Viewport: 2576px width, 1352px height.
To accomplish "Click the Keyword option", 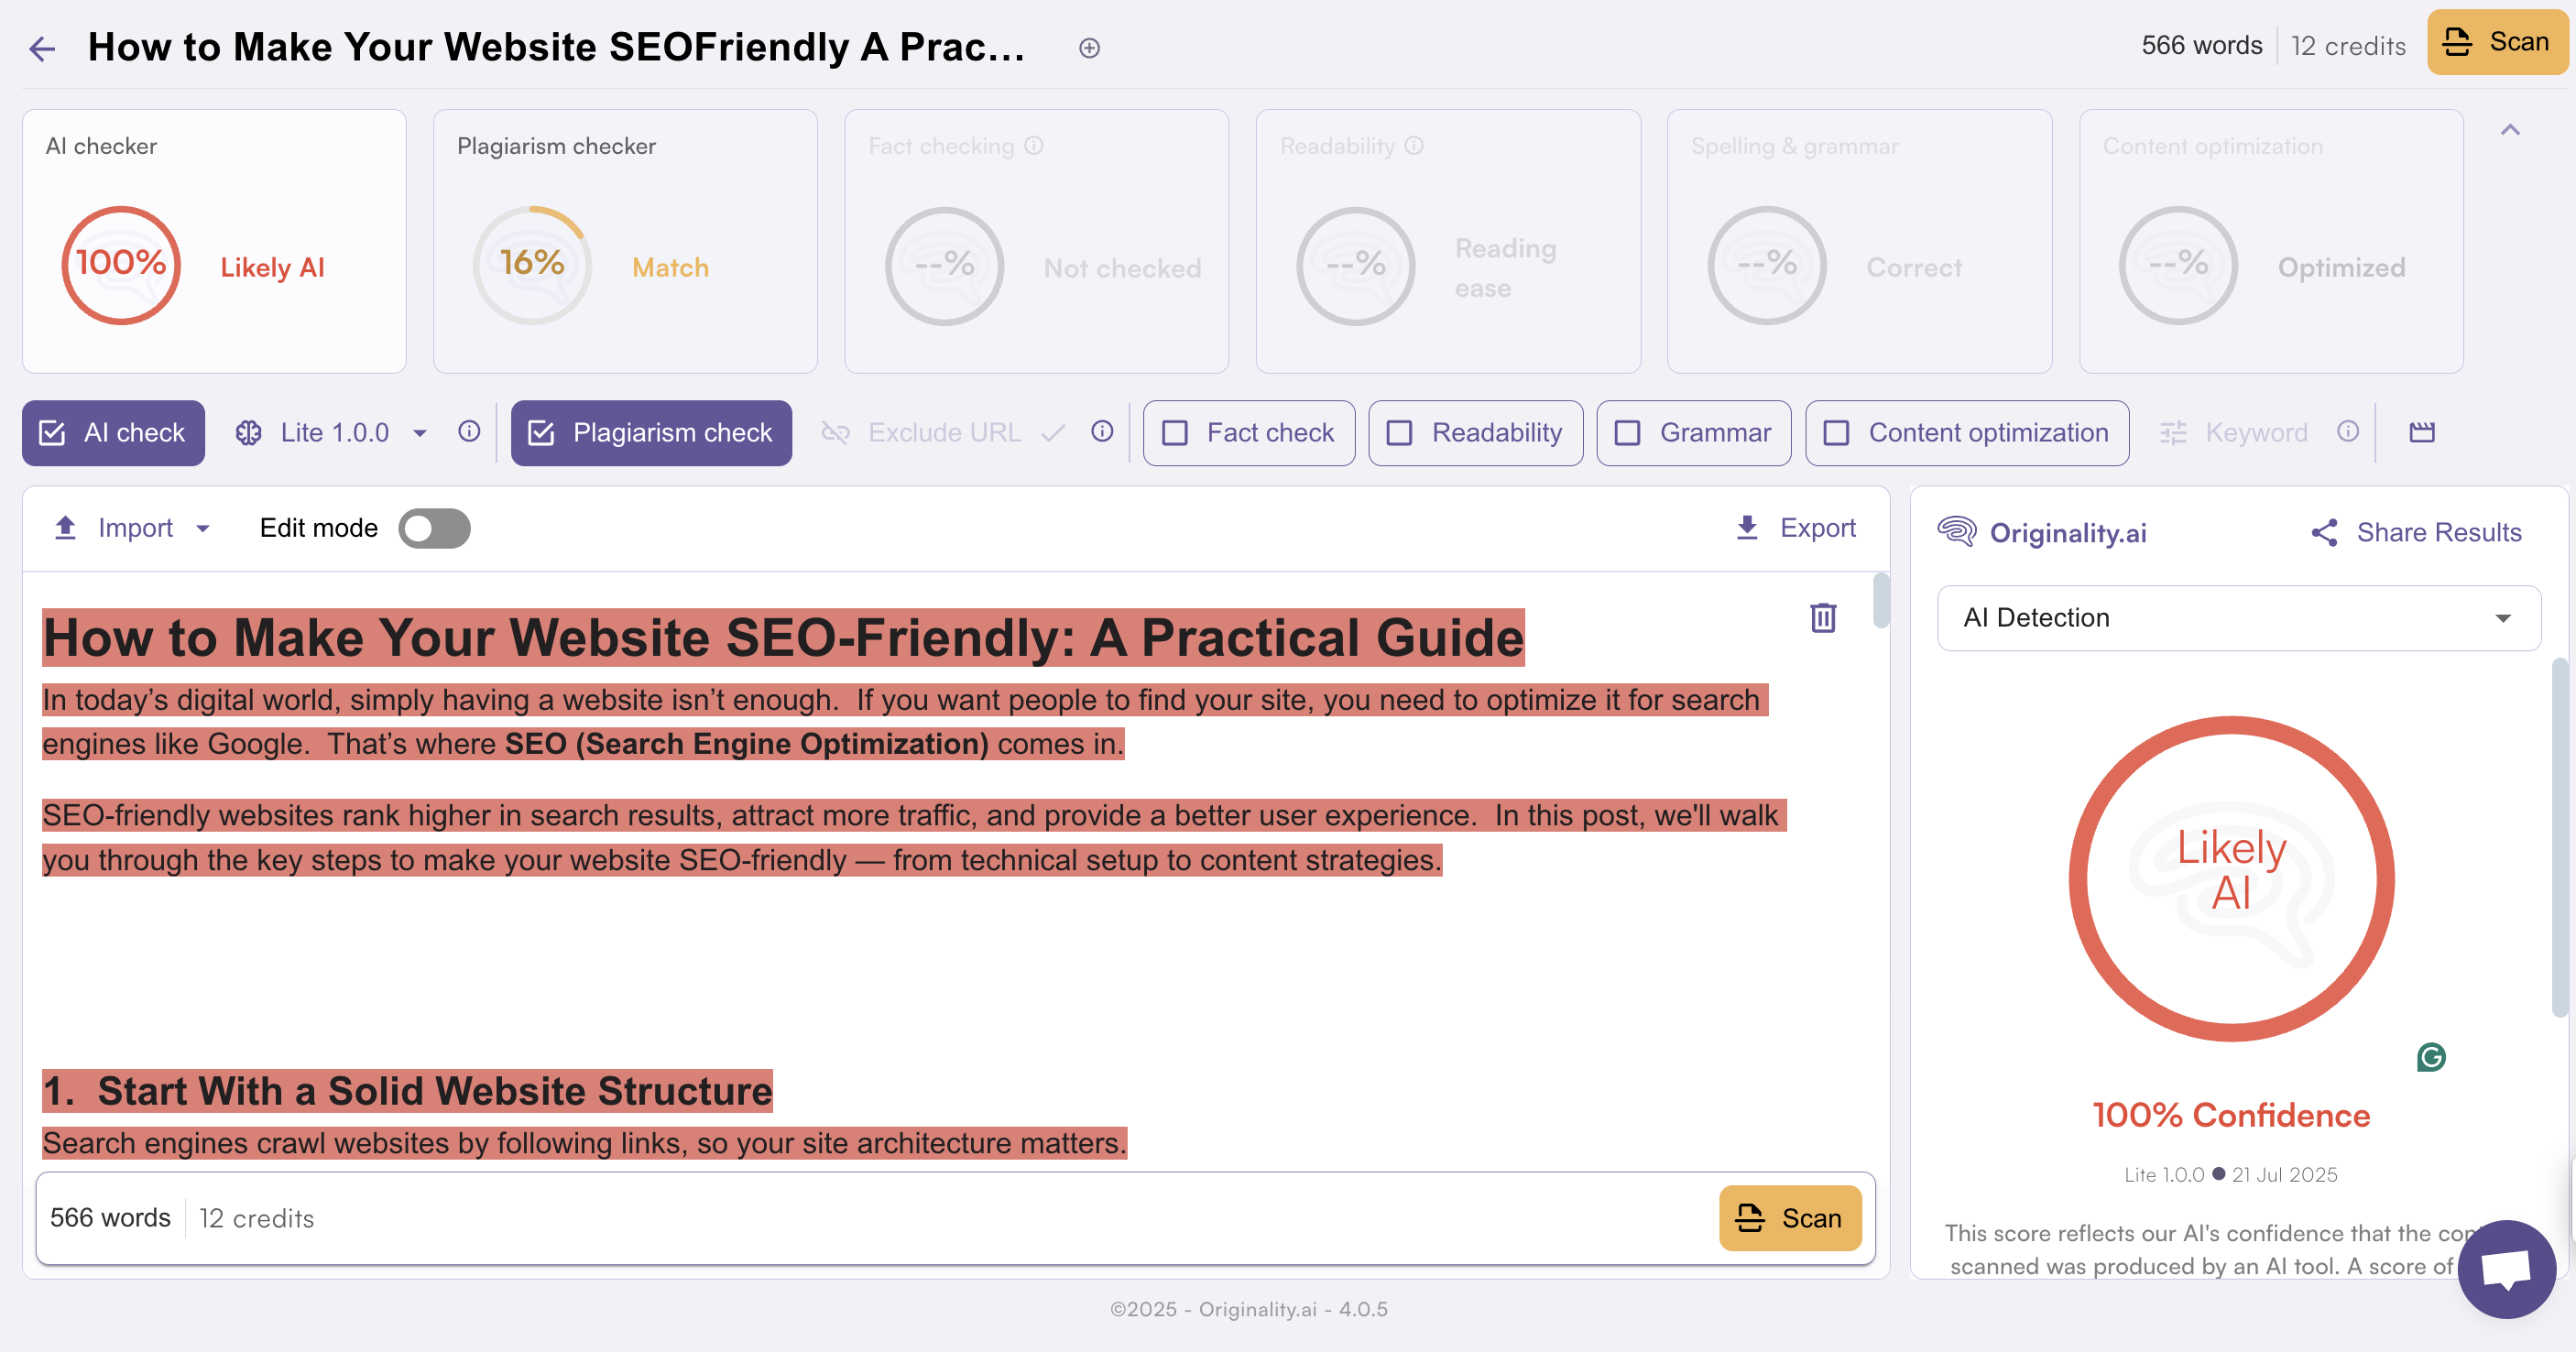I will [2256, 433].
